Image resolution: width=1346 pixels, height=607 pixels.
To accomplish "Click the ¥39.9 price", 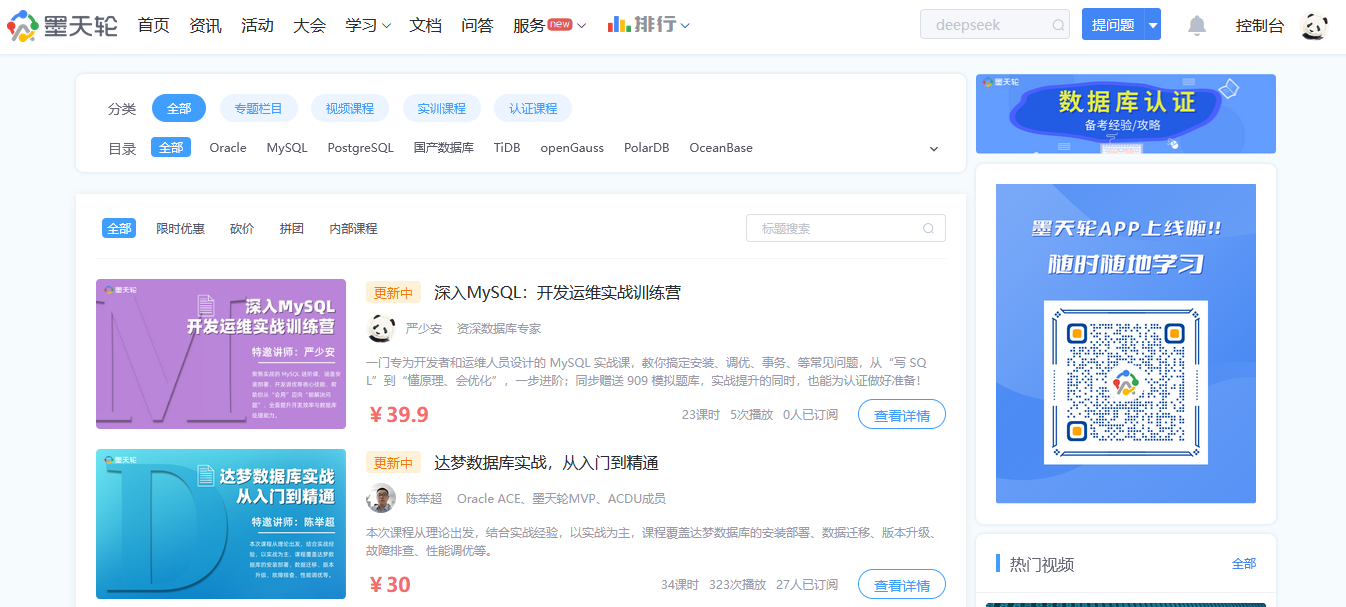I will click(x=398, y=415).
